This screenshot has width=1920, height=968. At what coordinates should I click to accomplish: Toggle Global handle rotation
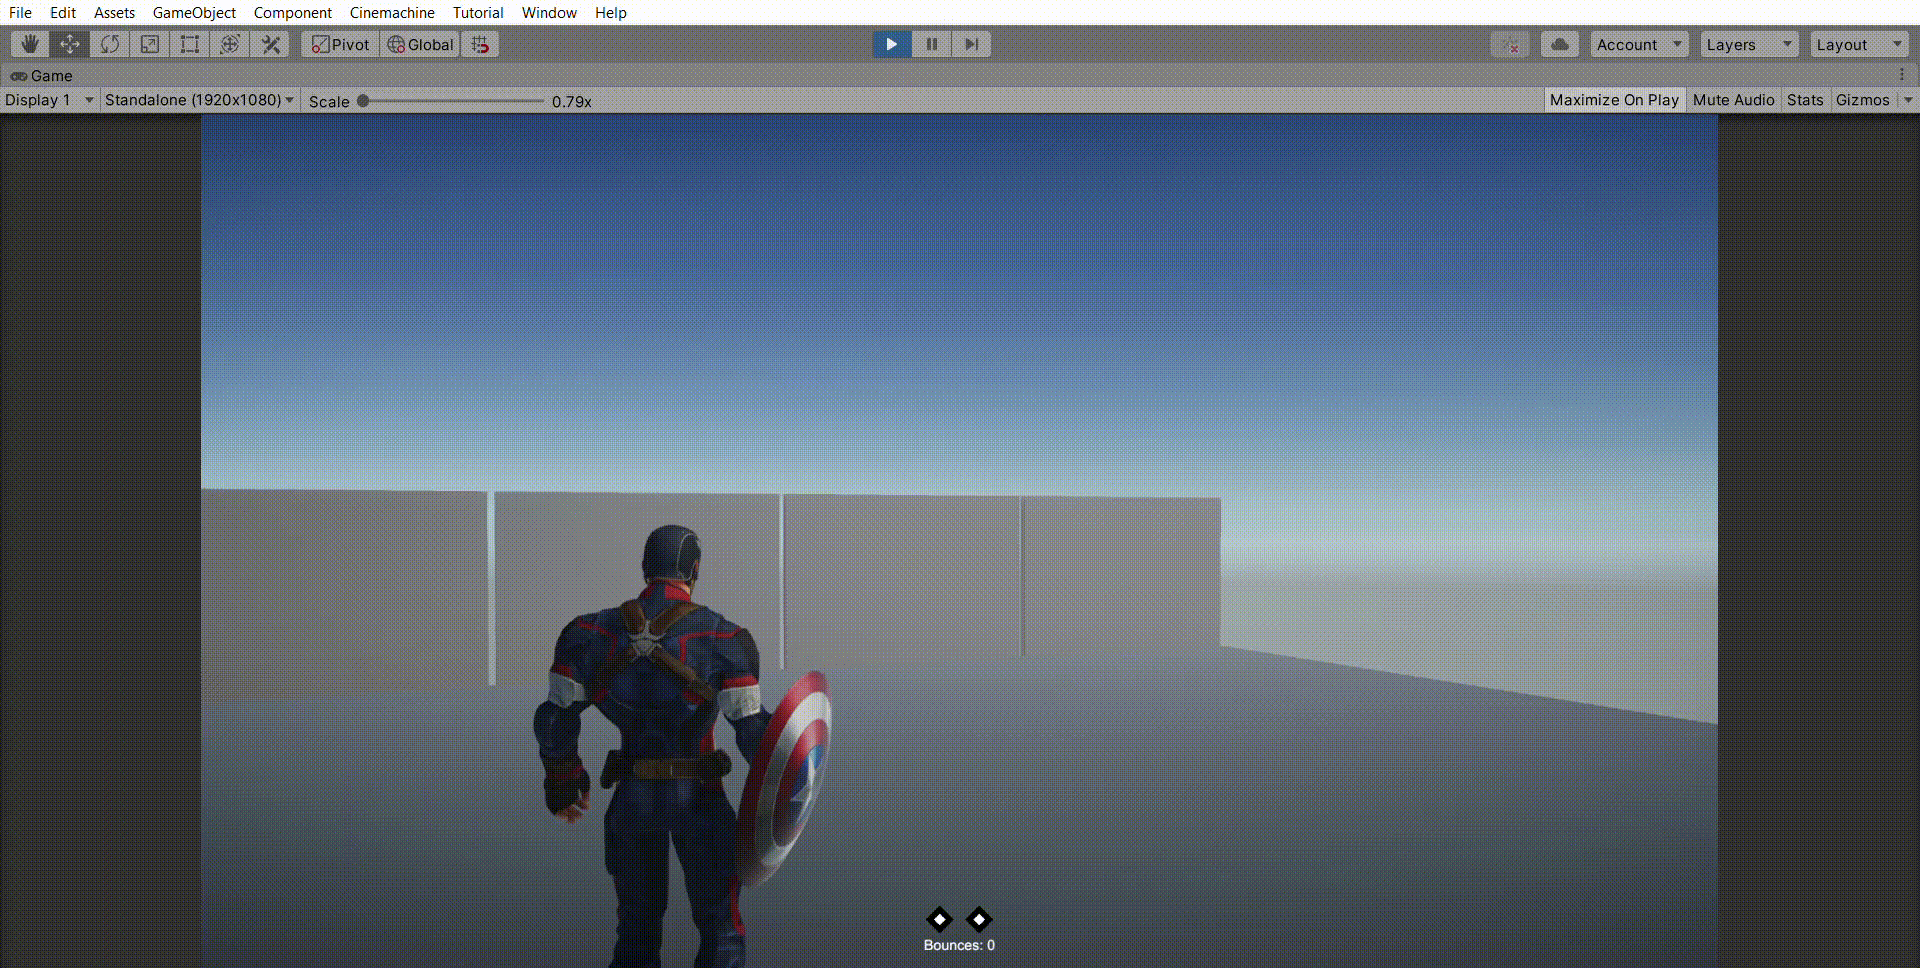click(x=421, y=44)
